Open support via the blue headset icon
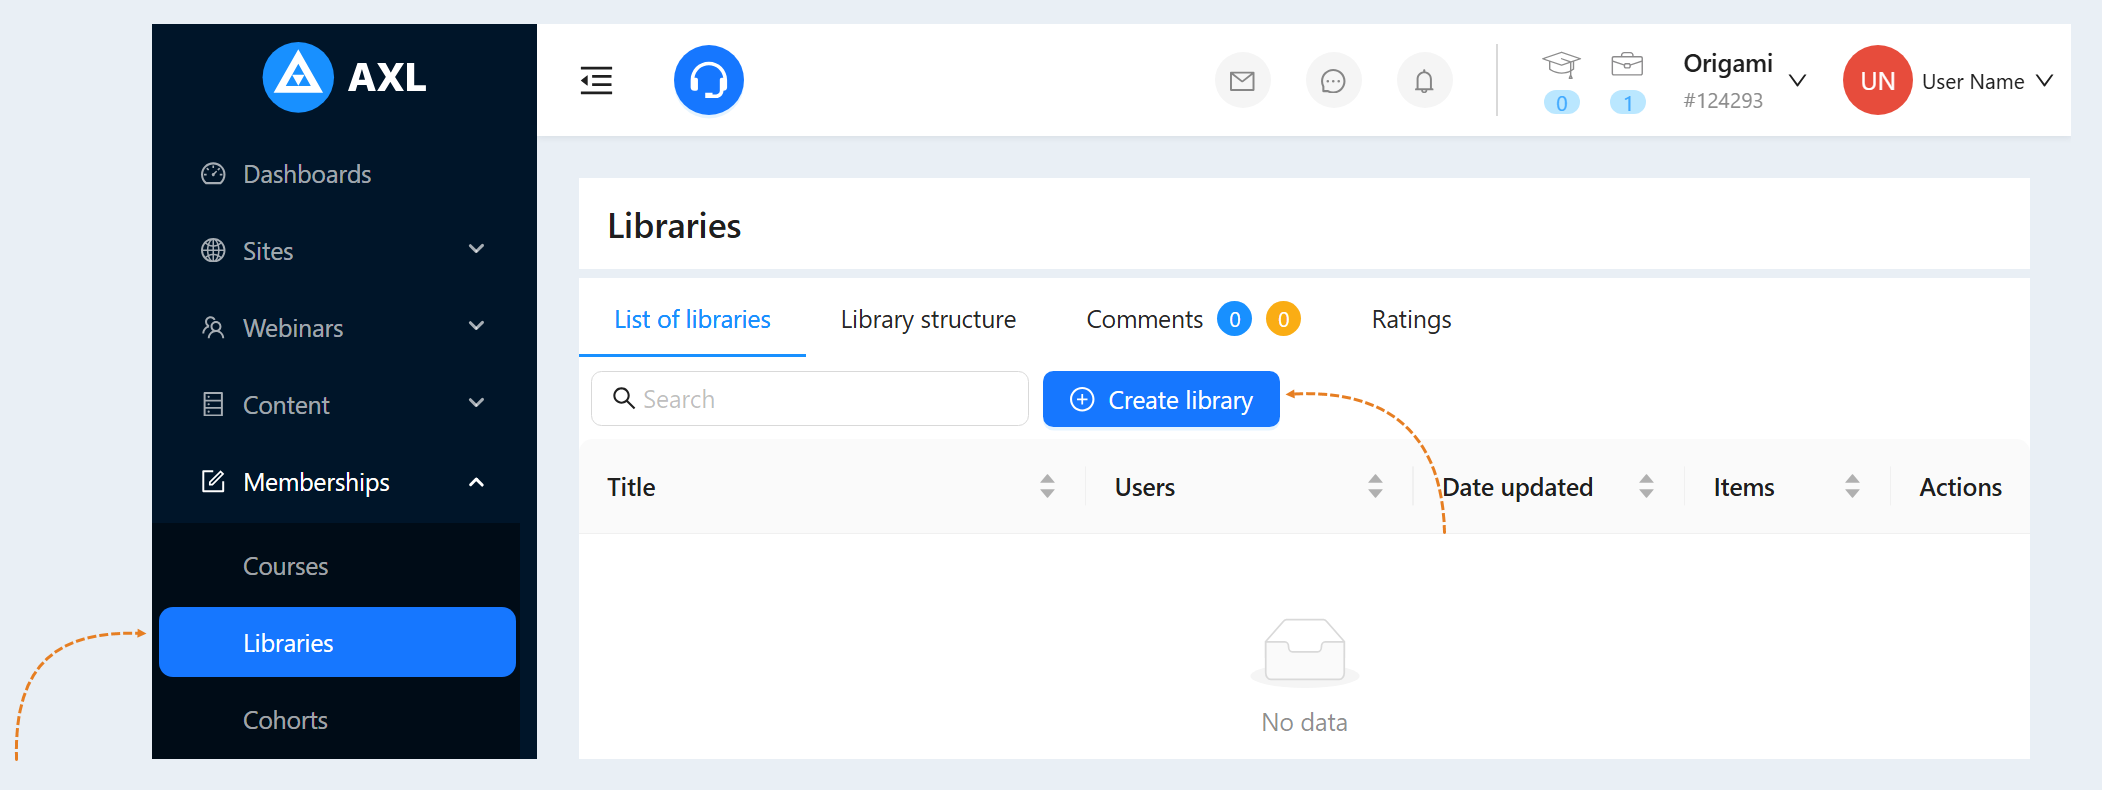2102x790 pixels. pos(709,80)
